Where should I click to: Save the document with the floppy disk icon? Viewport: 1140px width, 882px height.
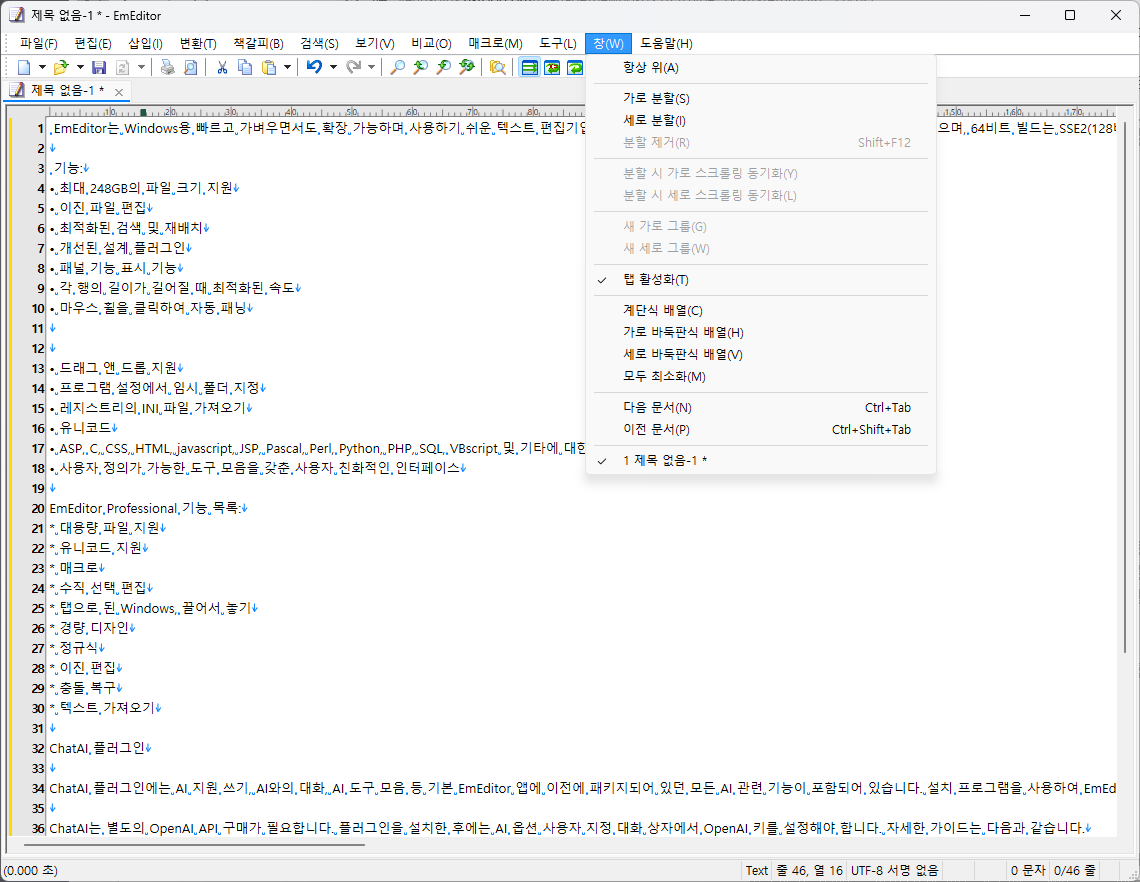click(x=99, y=67)
